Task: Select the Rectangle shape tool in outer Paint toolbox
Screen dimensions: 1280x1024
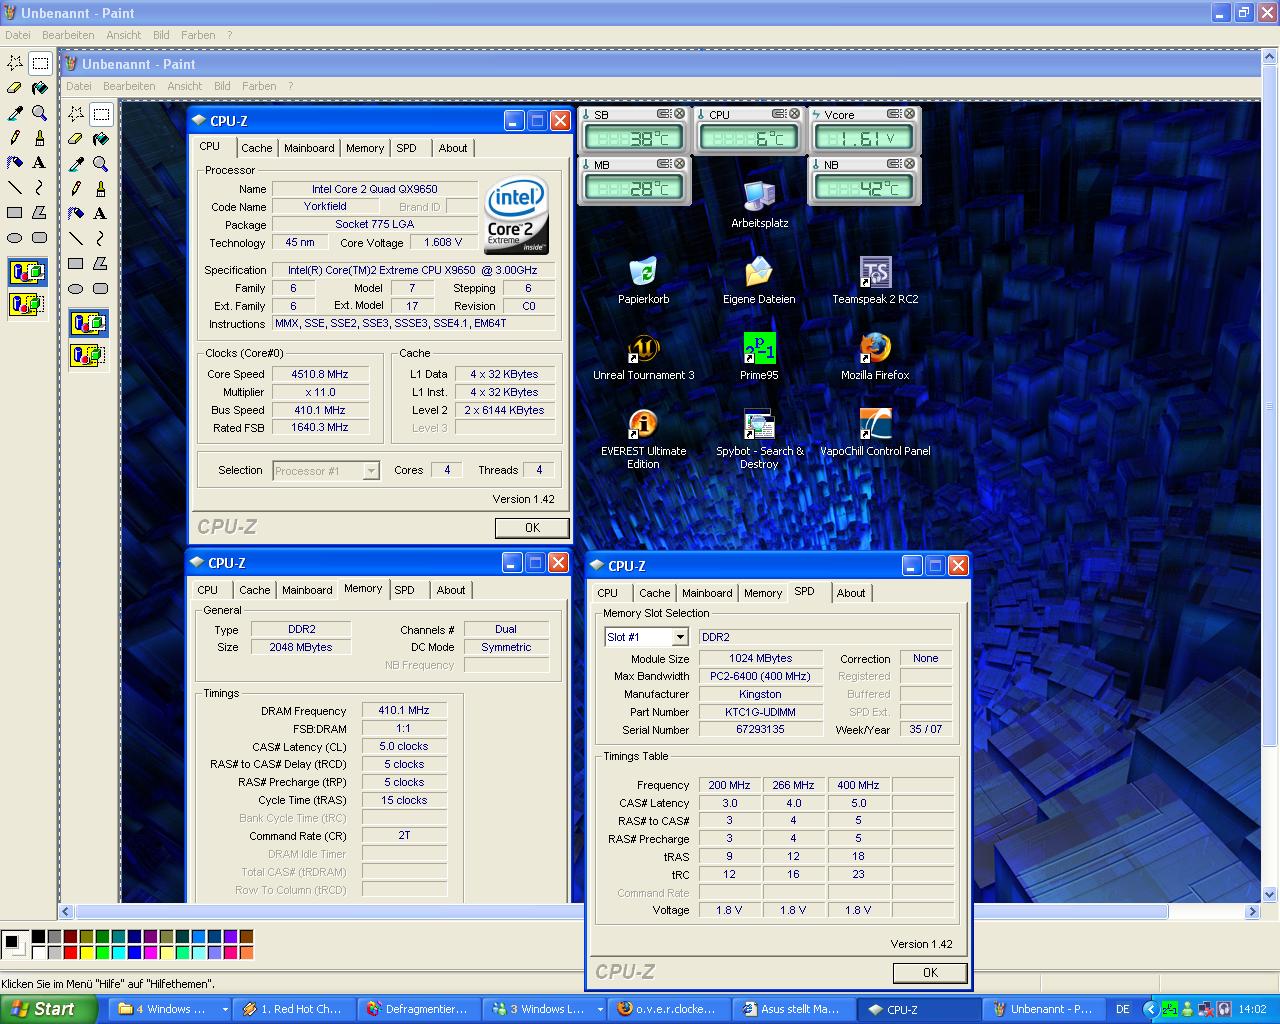Action: (x=15, y=212)
